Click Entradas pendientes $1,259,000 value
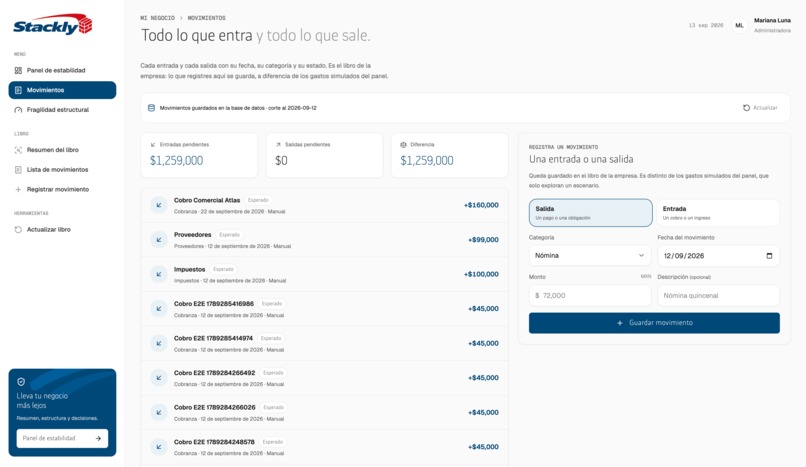This screenshot has width=806, height=467. [x=176, y=161]
